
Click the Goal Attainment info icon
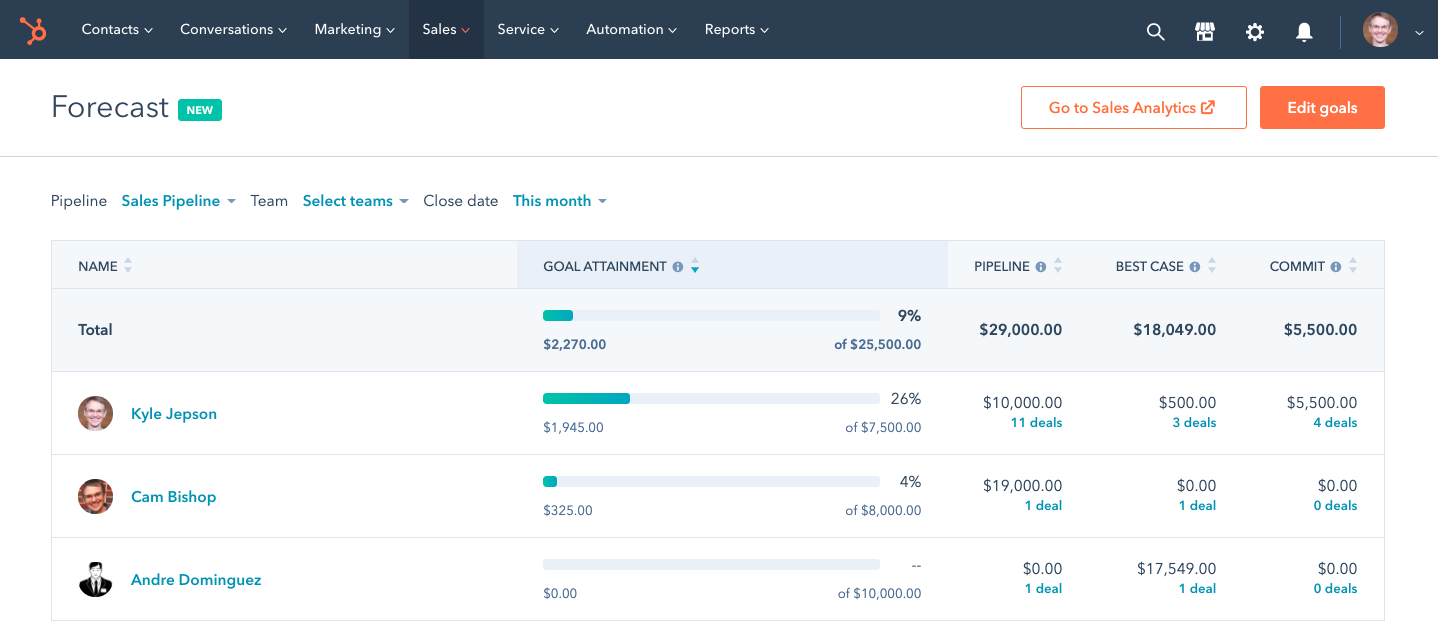coord(678,267)
